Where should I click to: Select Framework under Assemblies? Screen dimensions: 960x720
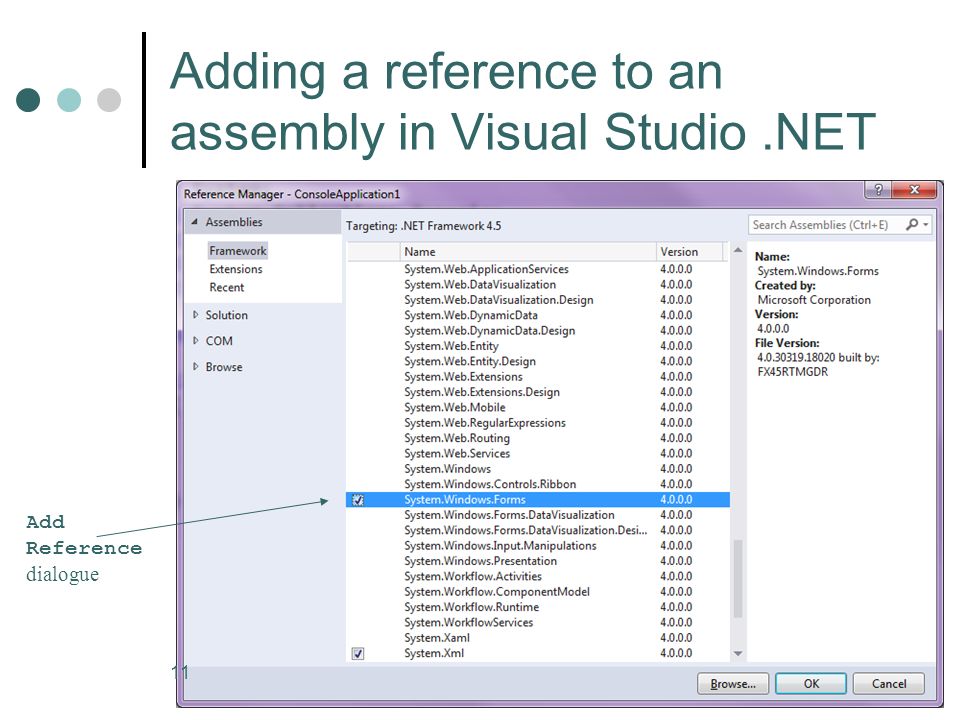point(238,250)
